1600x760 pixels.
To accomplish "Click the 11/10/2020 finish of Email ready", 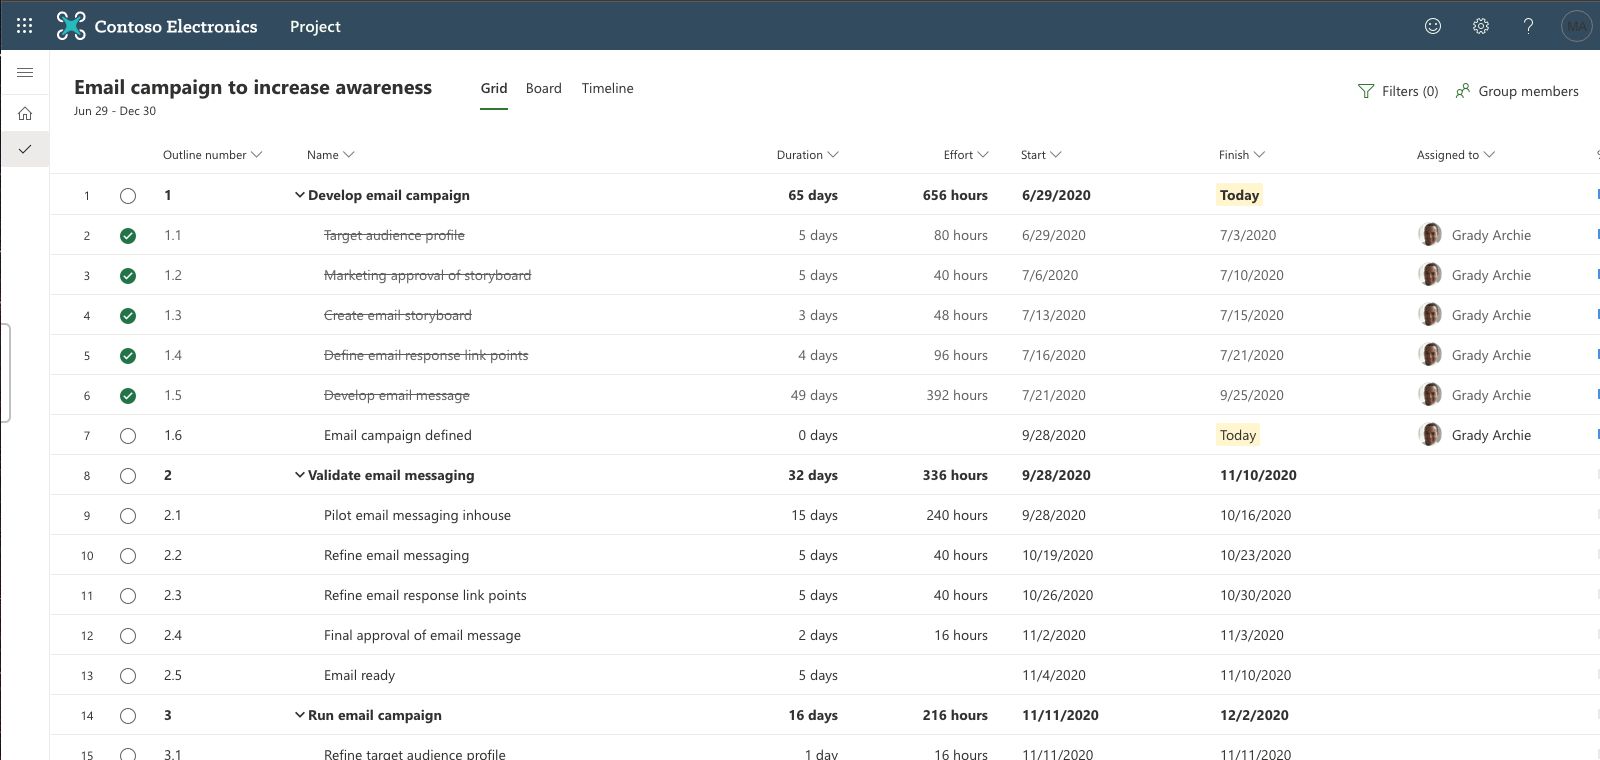I will 1255,675.
